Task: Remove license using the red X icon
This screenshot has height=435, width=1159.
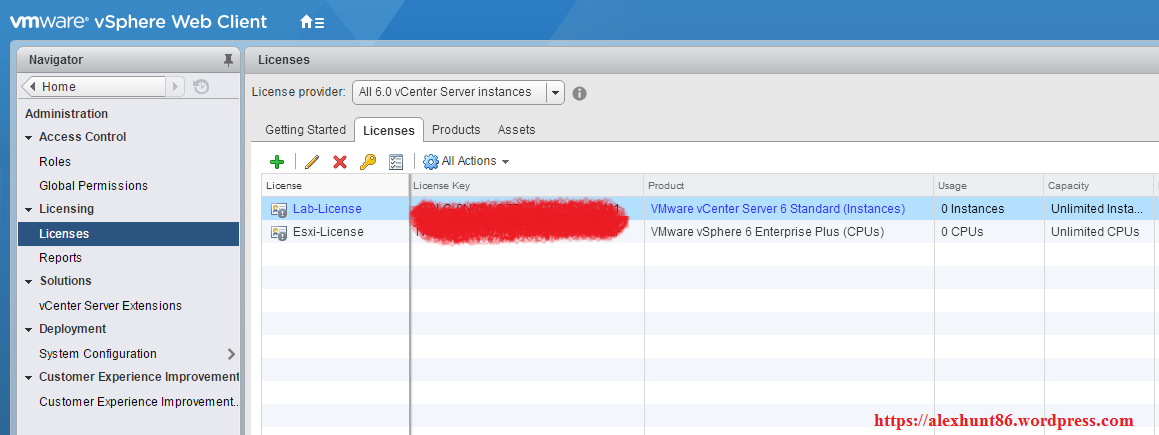Action: click(340, 162)
